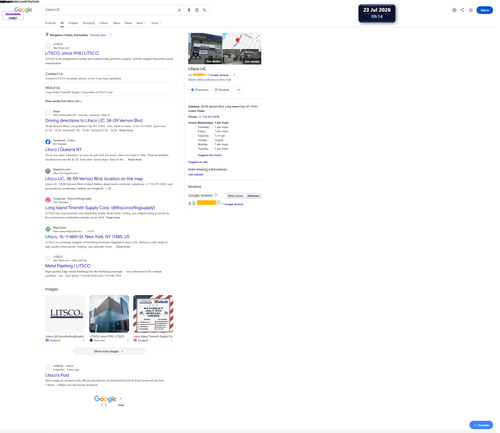This screenshot has height=433, width=500.
Task: Click the favicon on the Metal Flashing result
Action: click(x=48, y=258)
